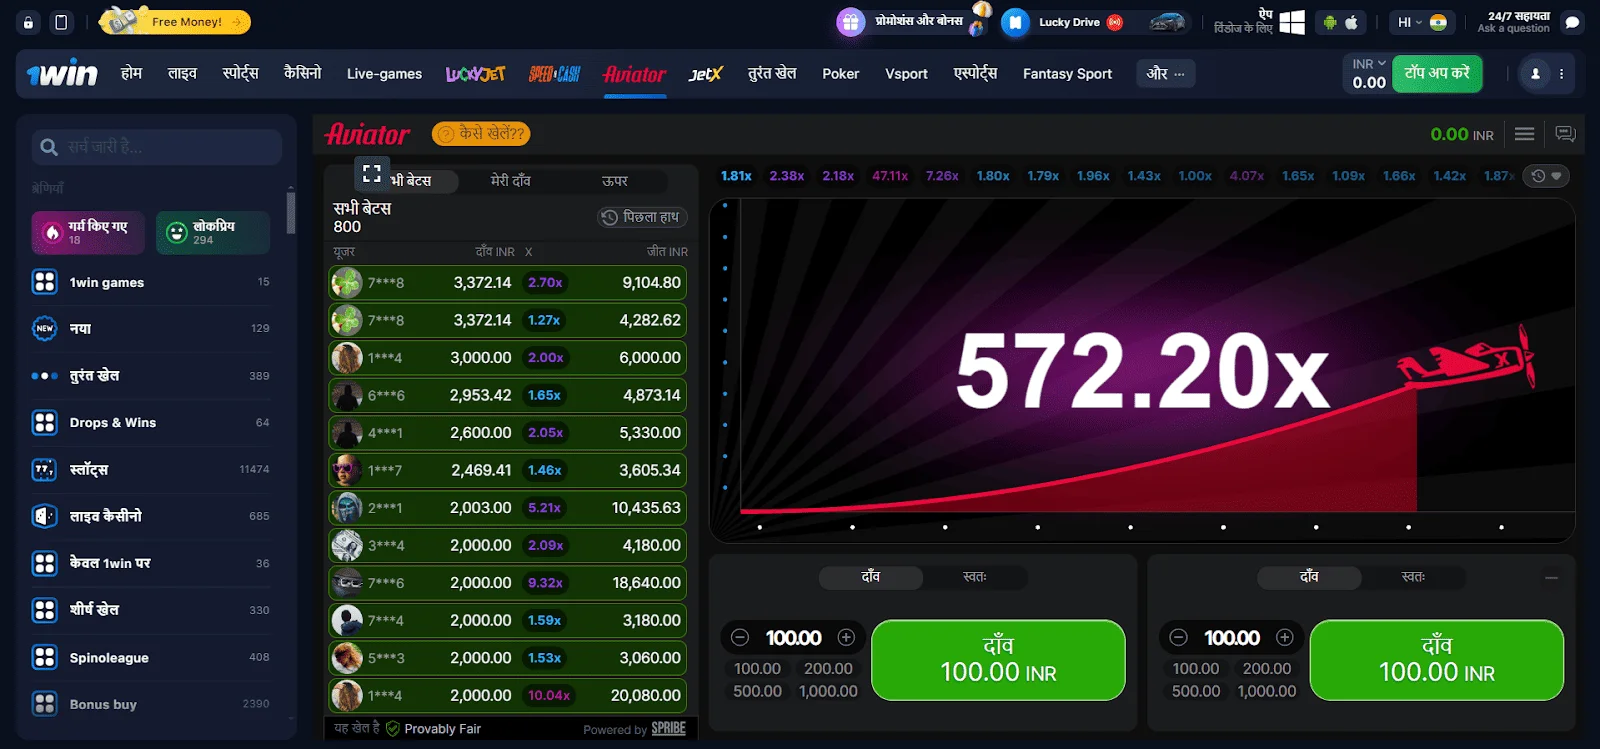Open the JetX game tab in navigation
1600x749 pixels.
click(705, 74)
